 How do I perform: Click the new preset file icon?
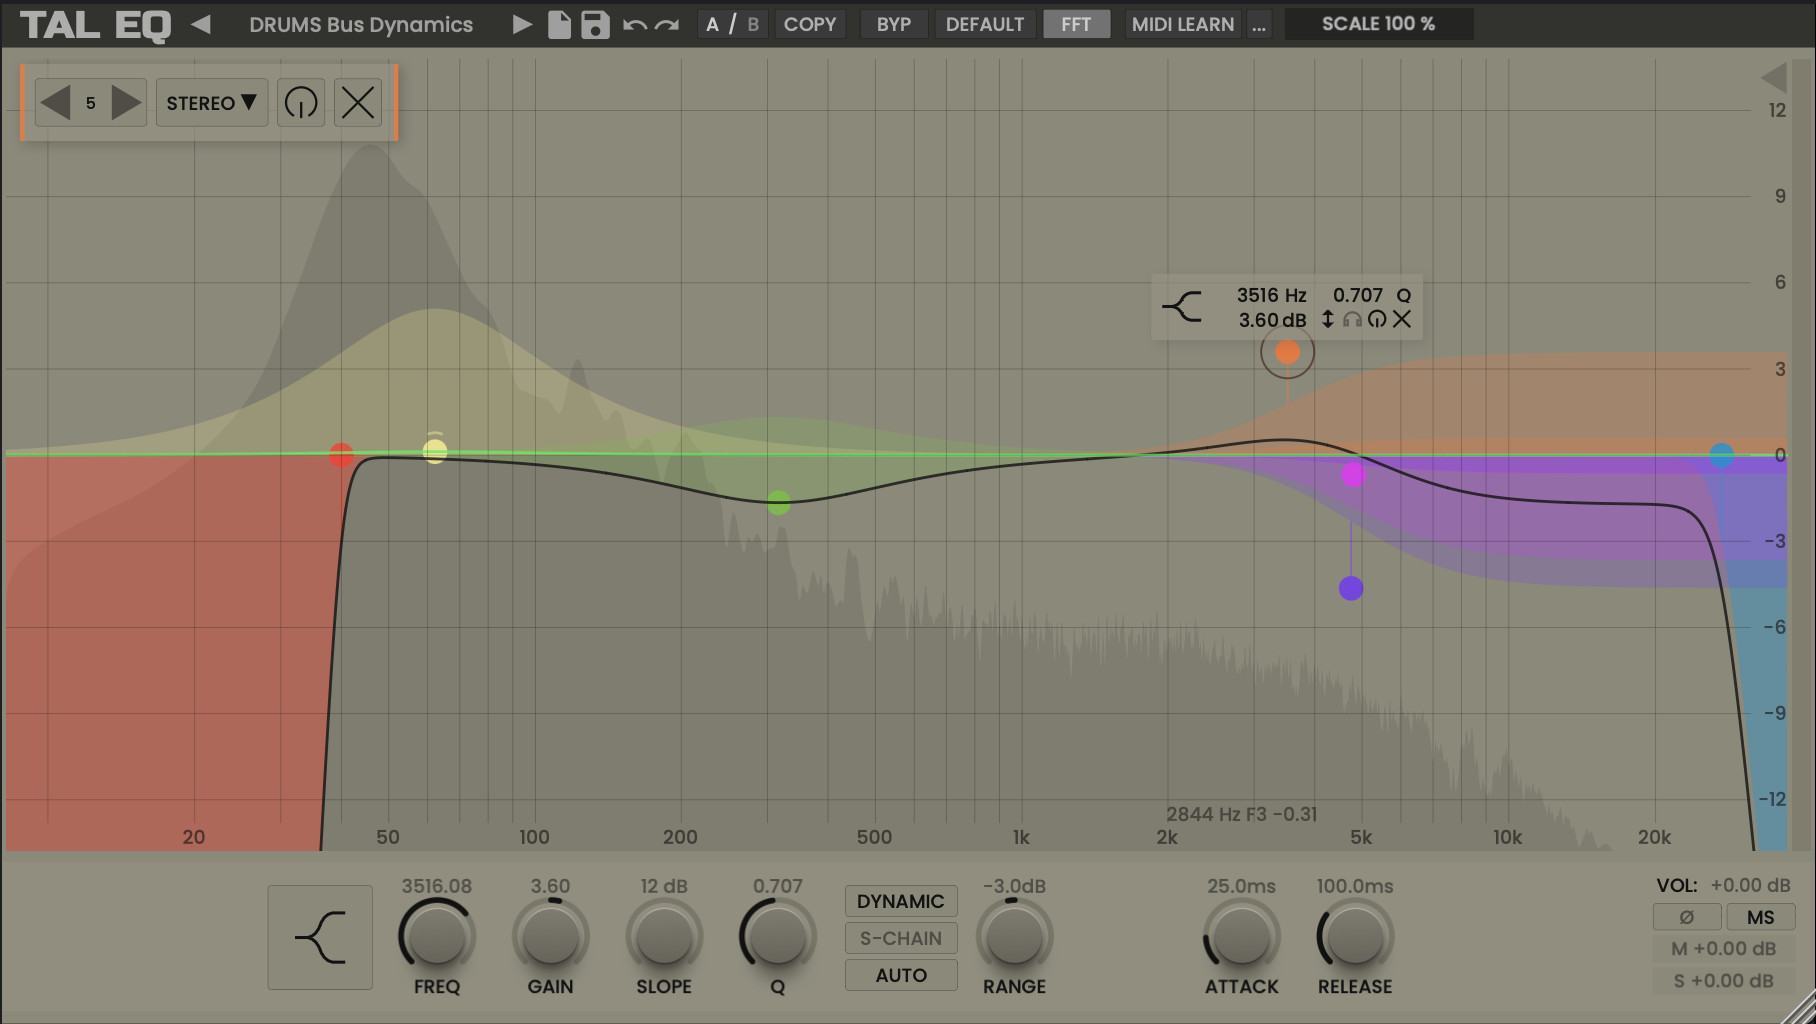tap(559, 24)
